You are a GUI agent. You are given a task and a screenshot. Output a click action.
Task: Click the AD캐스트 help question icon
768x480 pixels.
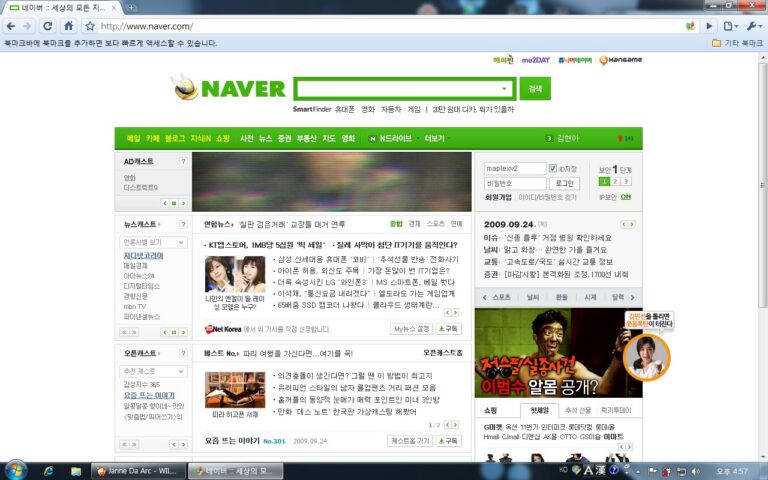(183, 161)
